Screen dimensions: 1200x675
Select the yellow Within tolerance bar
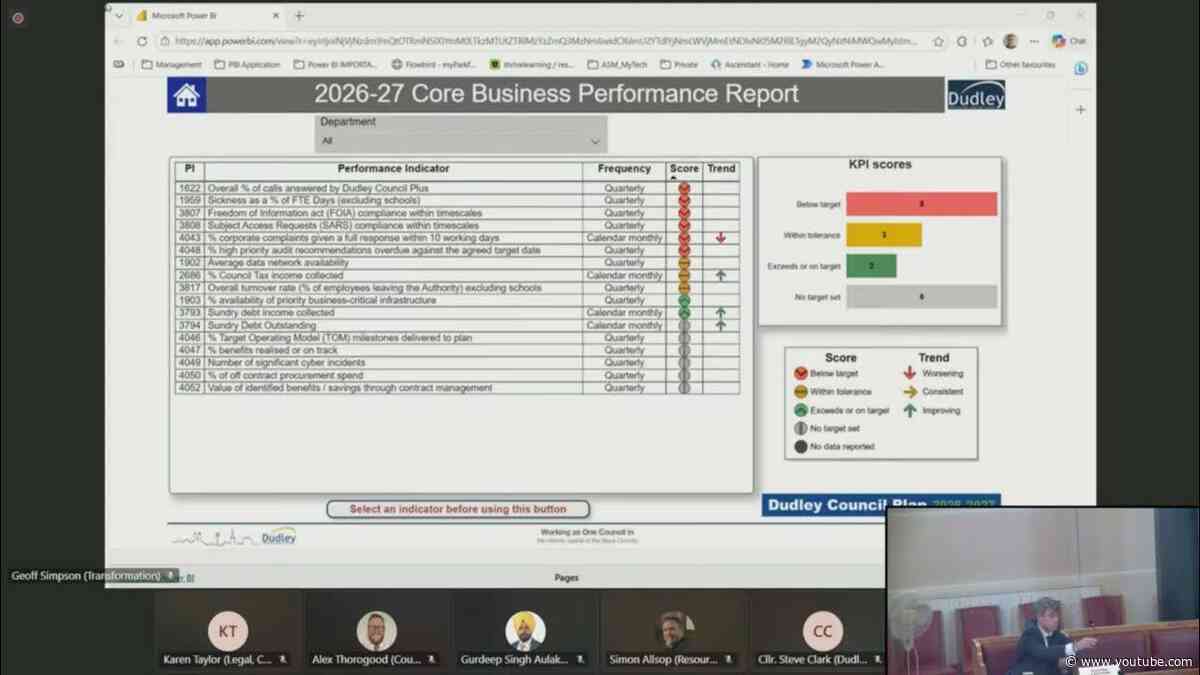click(884, 235)
